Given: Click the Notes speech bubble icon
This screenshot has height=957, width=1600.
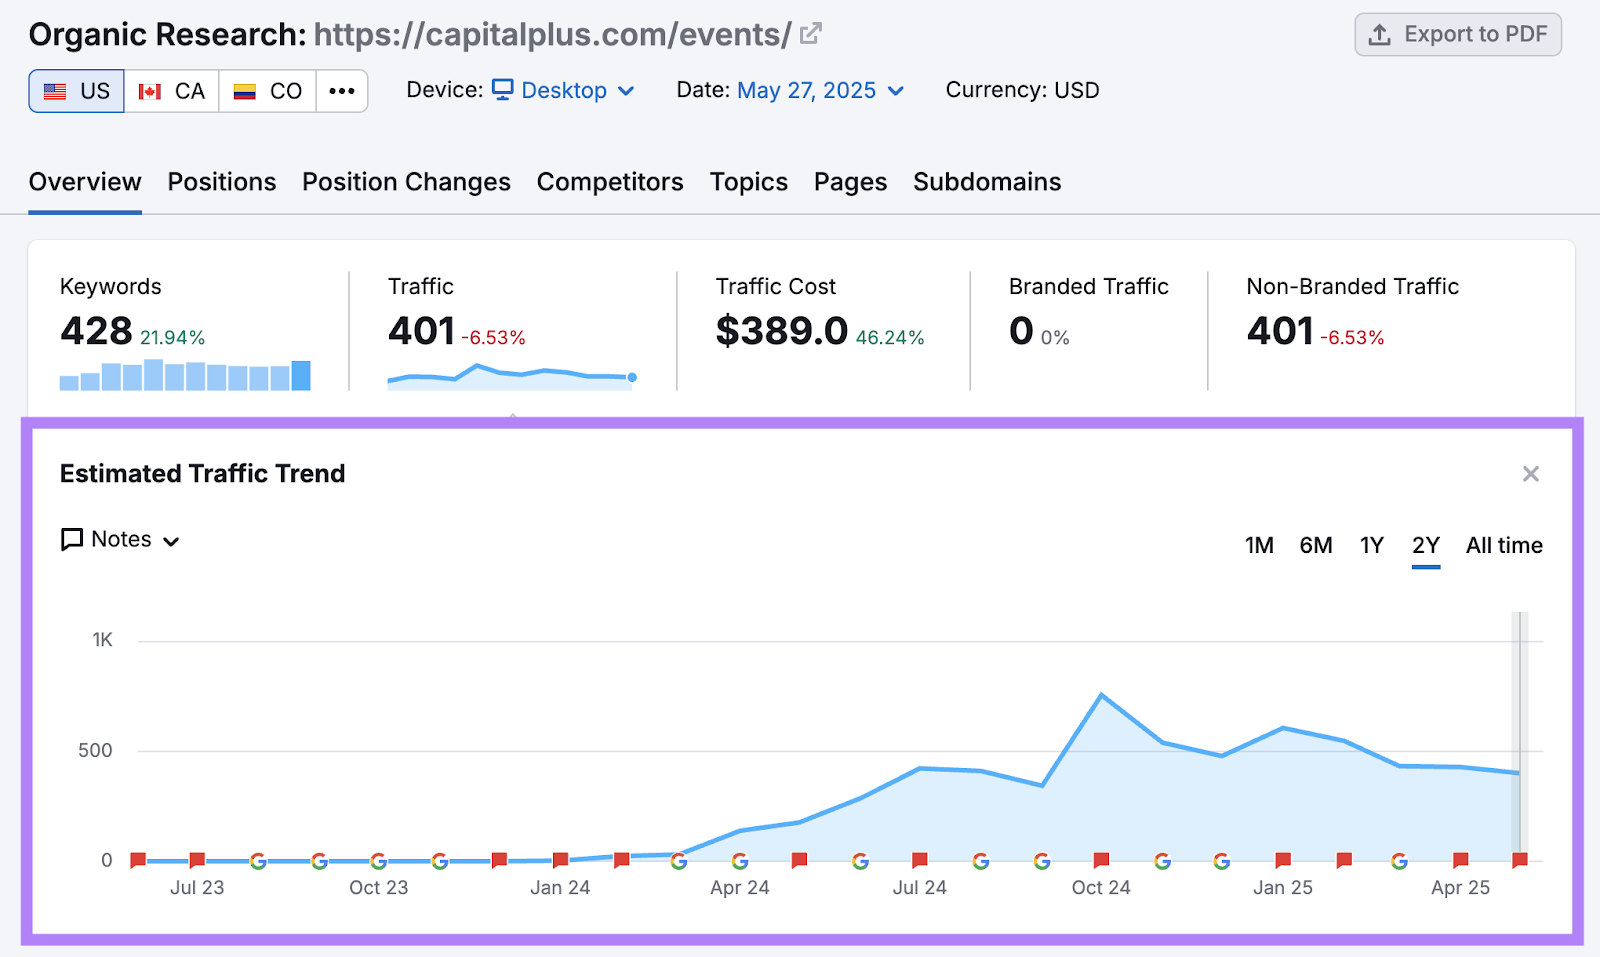Looking at the screenshot, I should 70,539.
